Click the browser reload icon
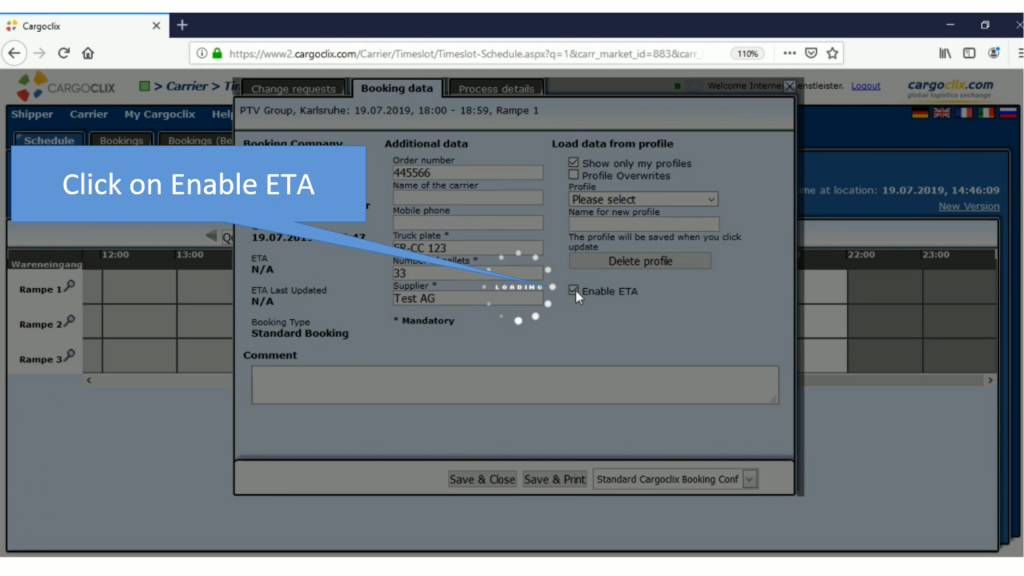This screenshot has height=576, width=1024. (64, 53)
